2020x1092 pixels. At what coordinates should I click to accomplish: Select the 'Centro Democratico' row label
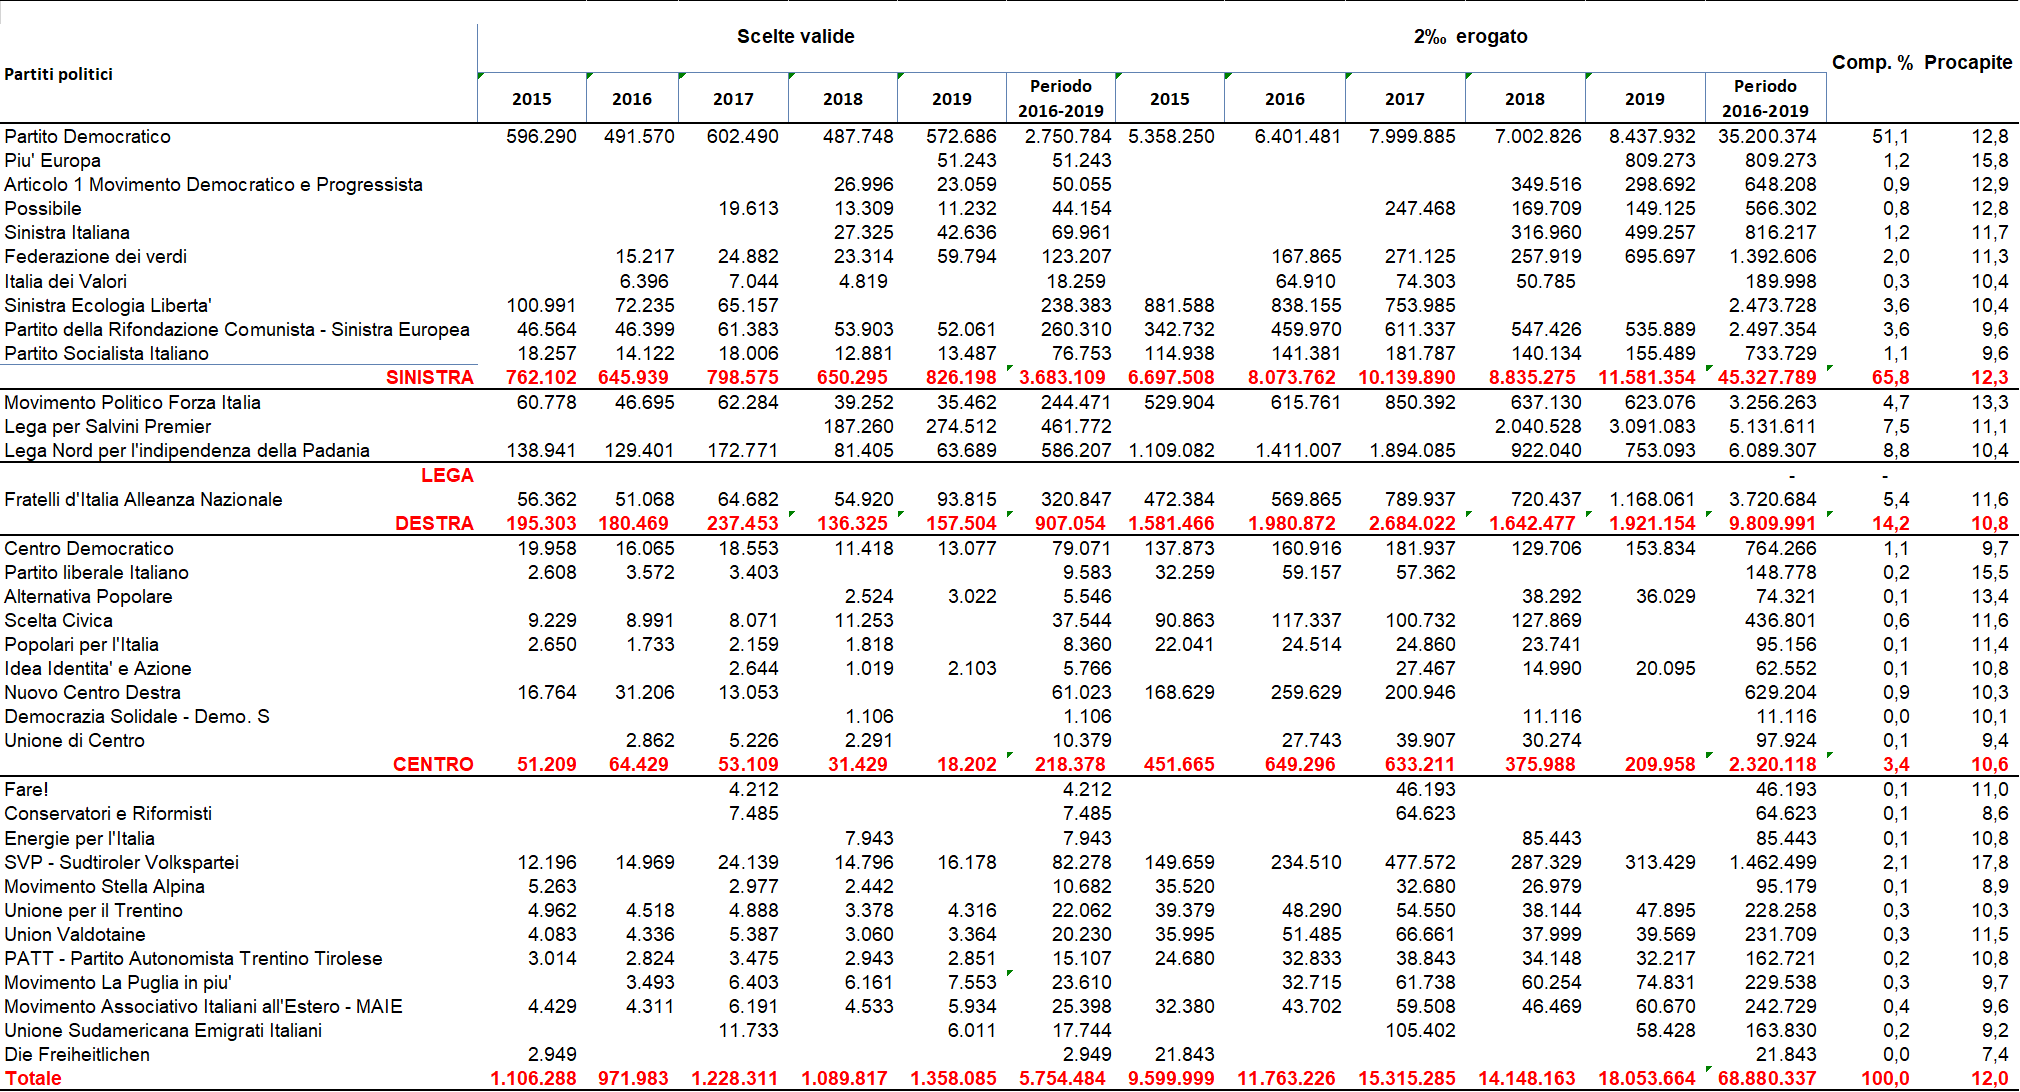pos(89,548)
